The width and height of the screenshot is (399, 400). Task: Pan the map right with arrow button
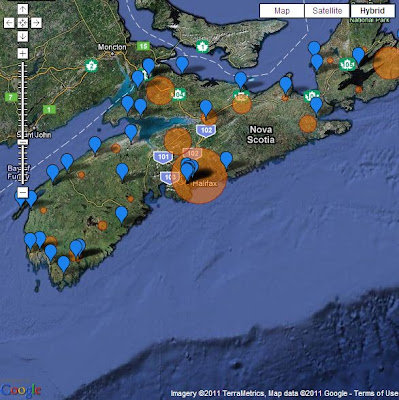(x=36, y=23)
